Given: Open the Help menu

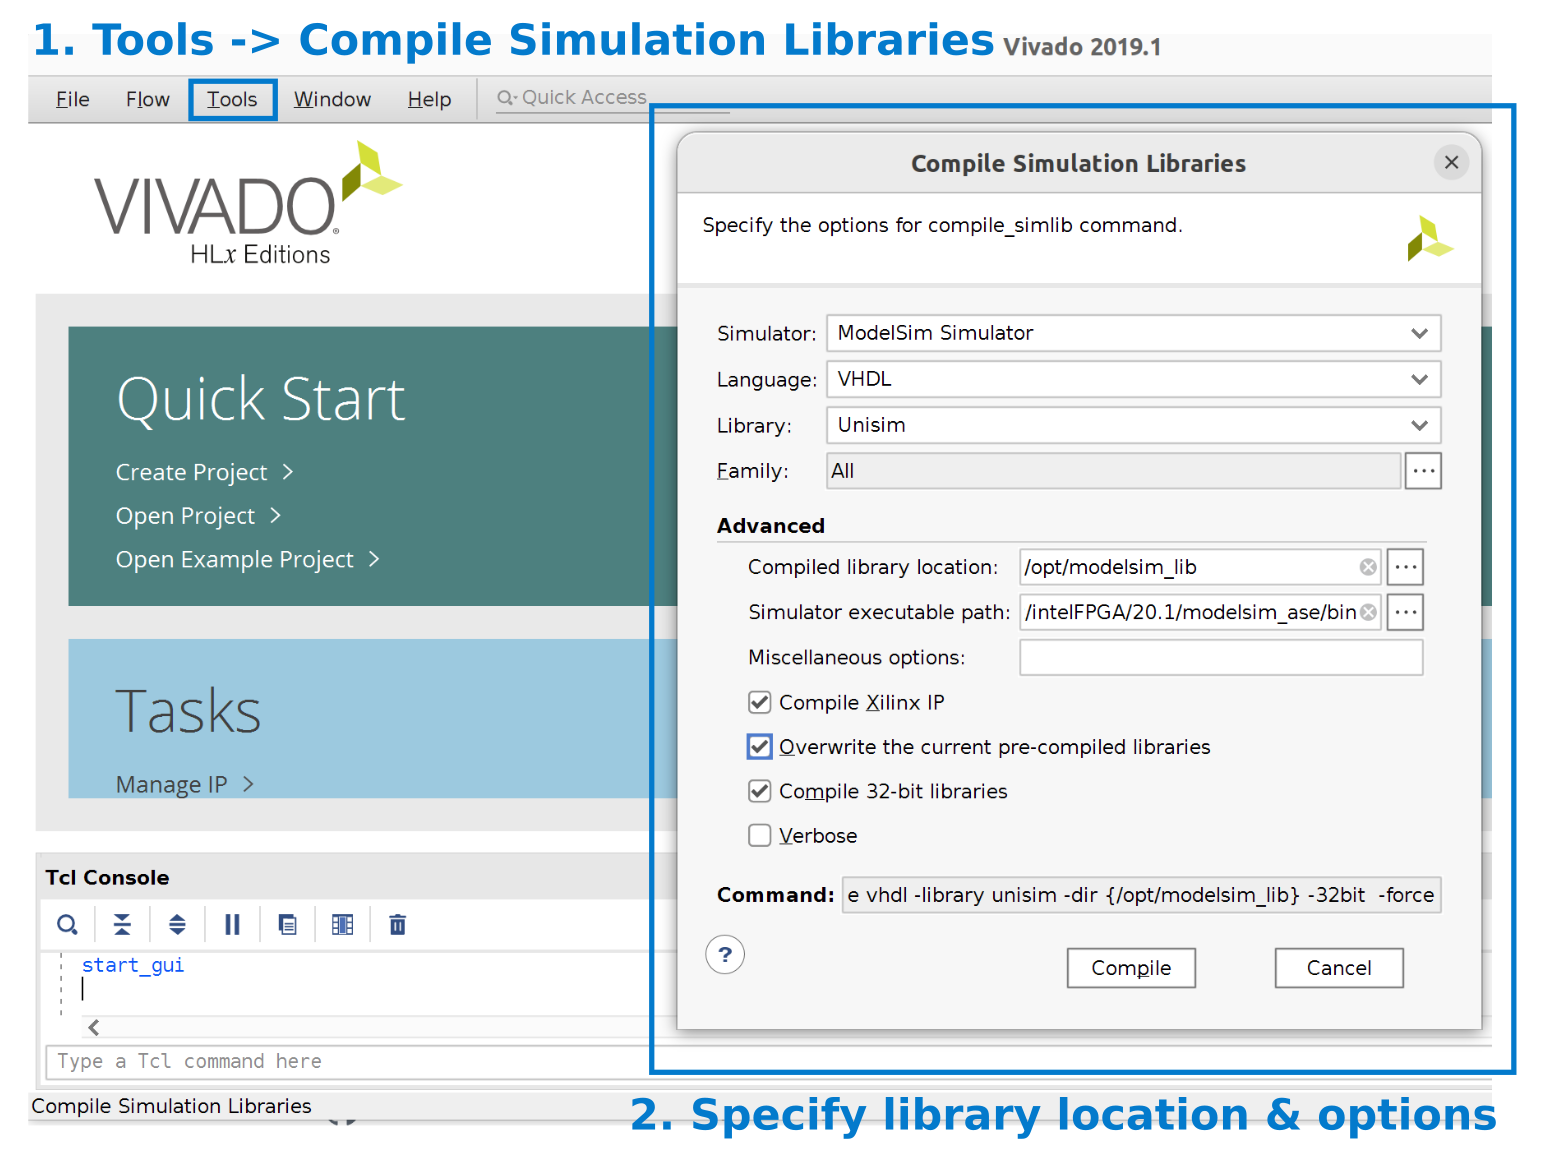Looking at the screenshot, I should point(429,100).
